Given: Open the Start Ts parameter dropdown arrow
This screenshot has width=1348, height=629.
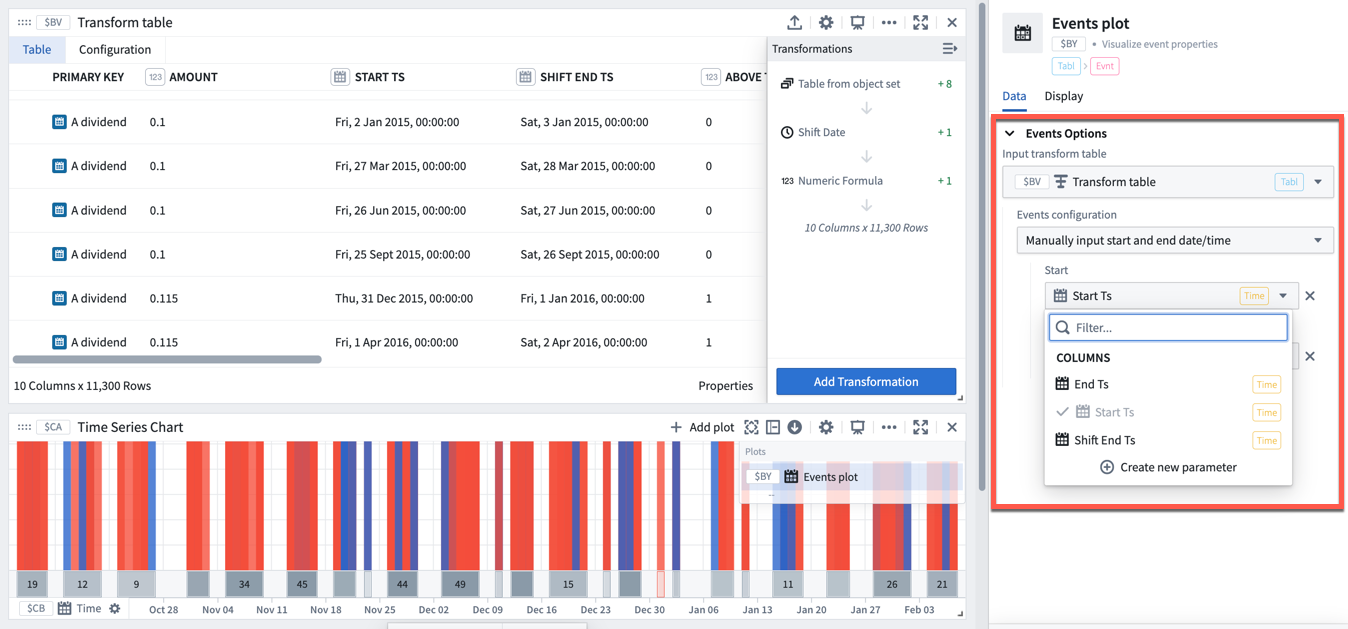Looking at the screenshot, I should (1283, 296).
